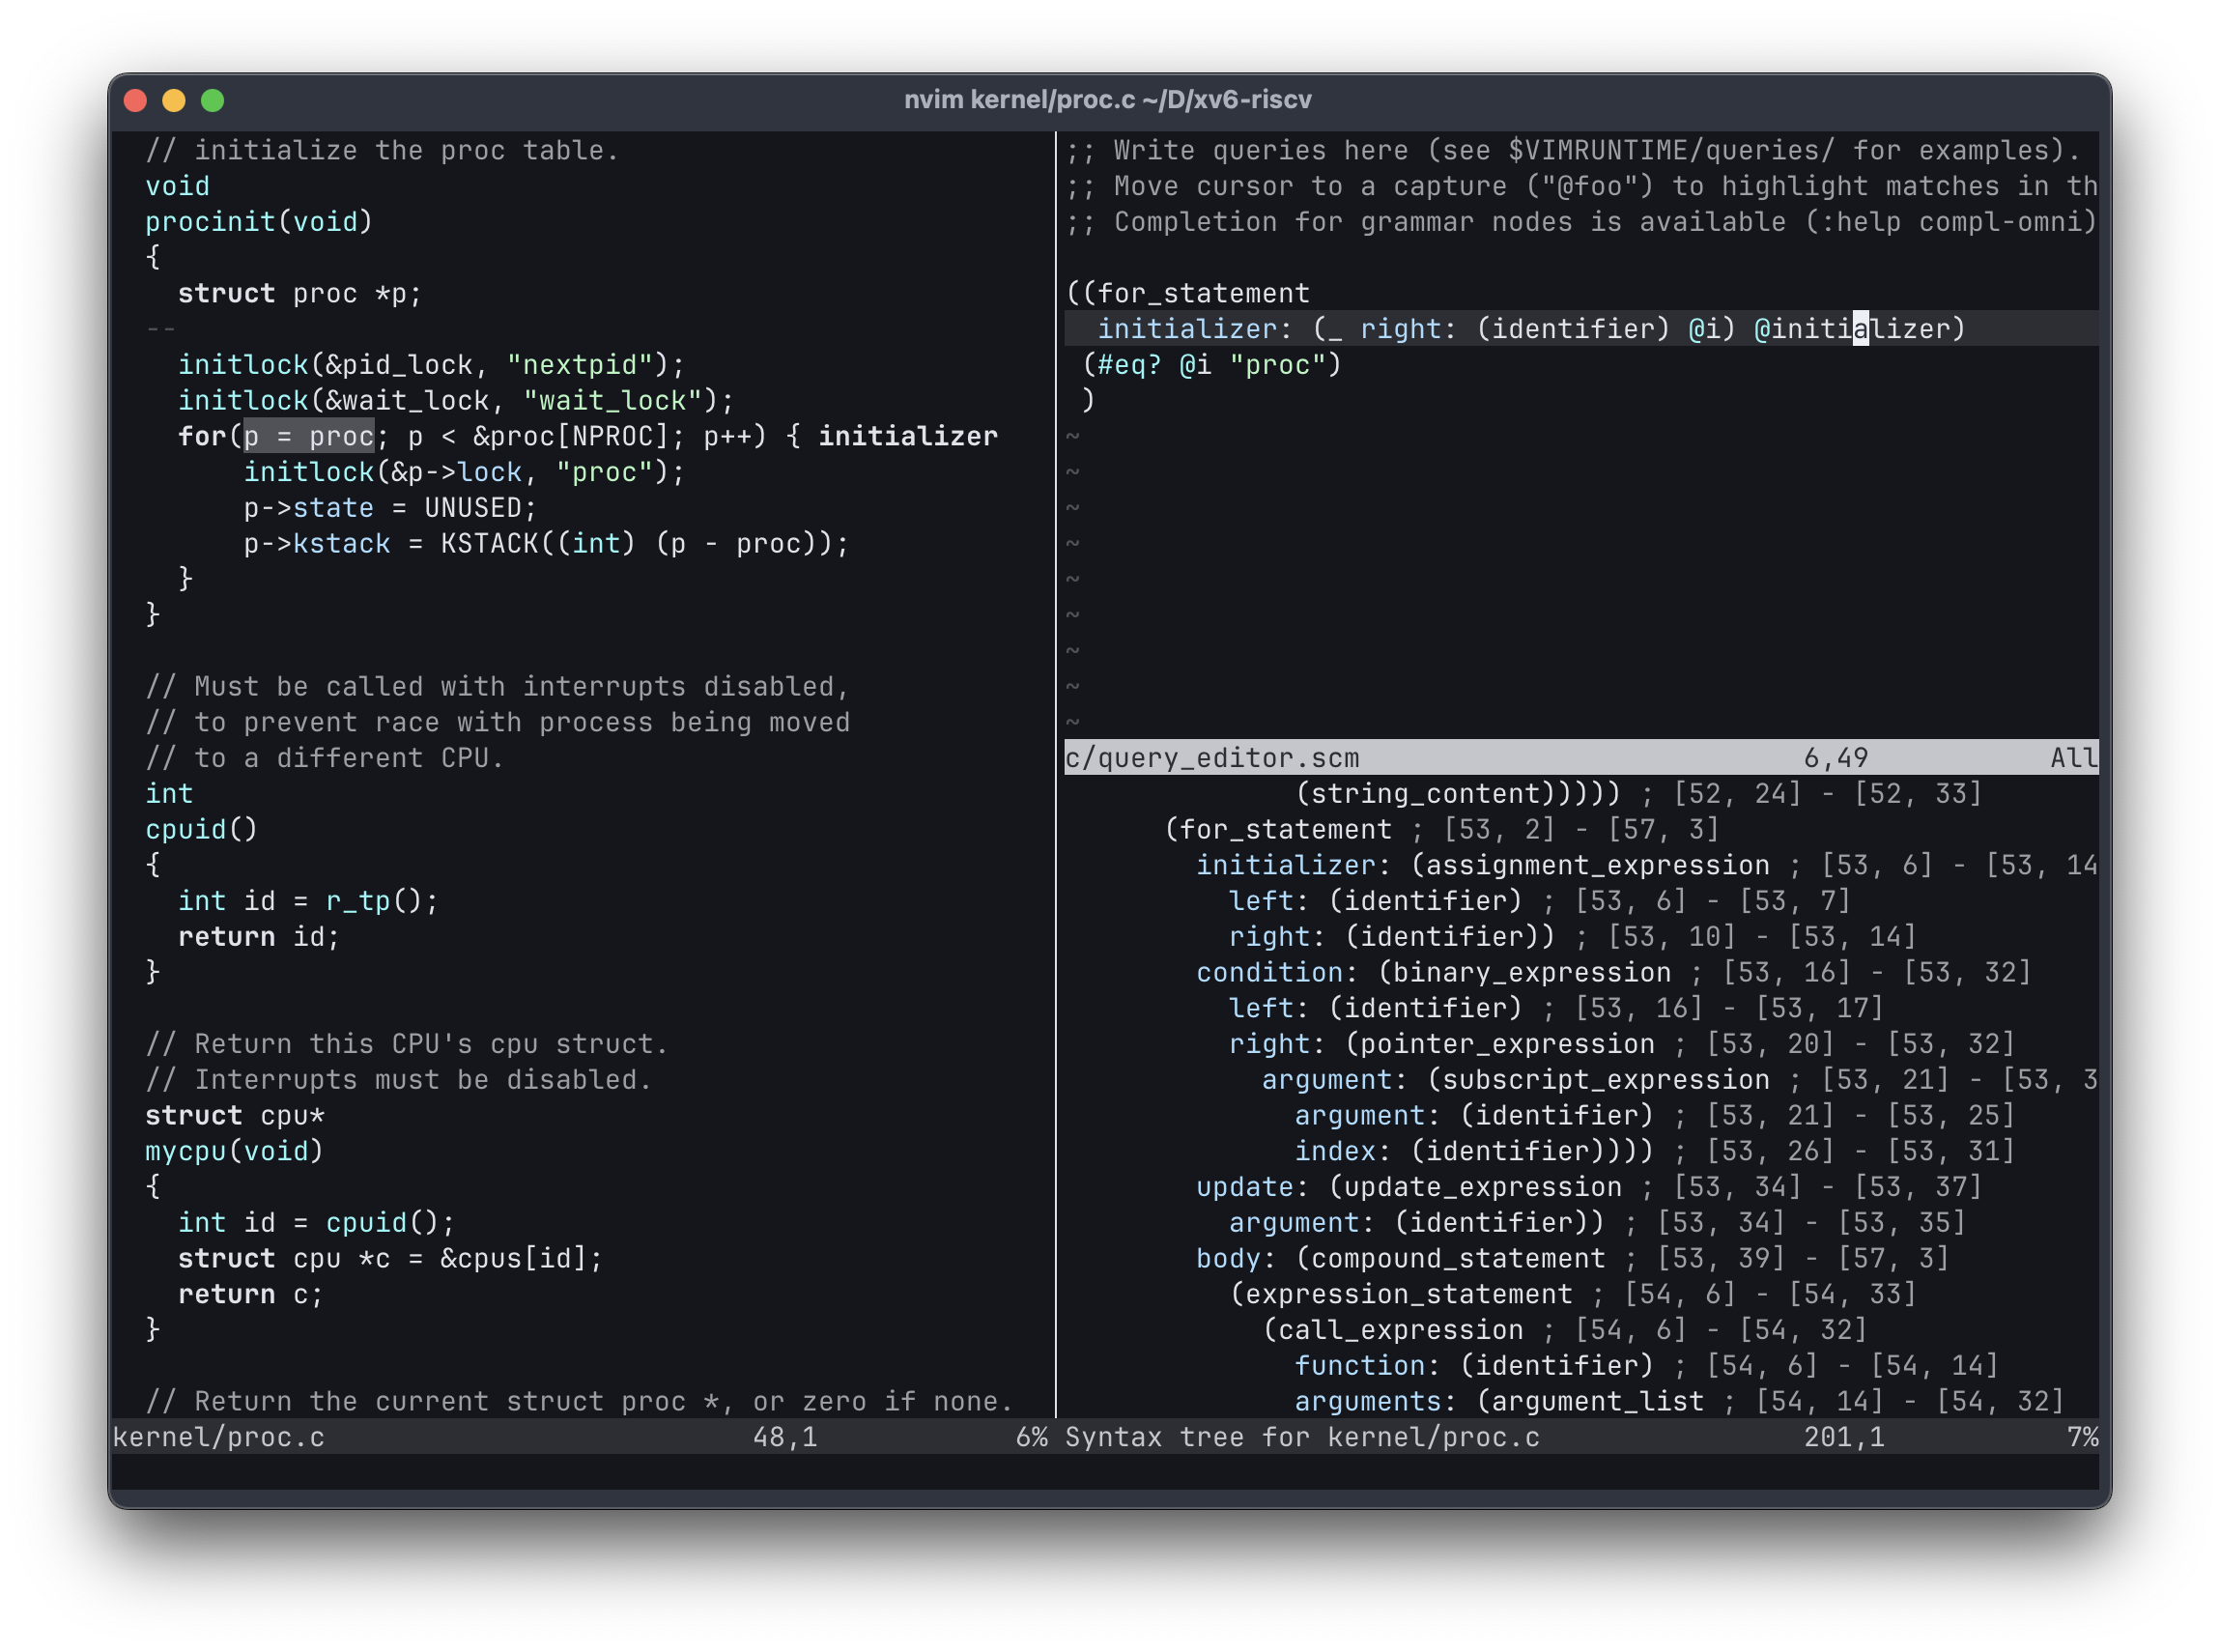Click the @initializer capture in the query
Image resolution: width=2220 pixels, height=1652 pixels.
[x=1857, y=328]
